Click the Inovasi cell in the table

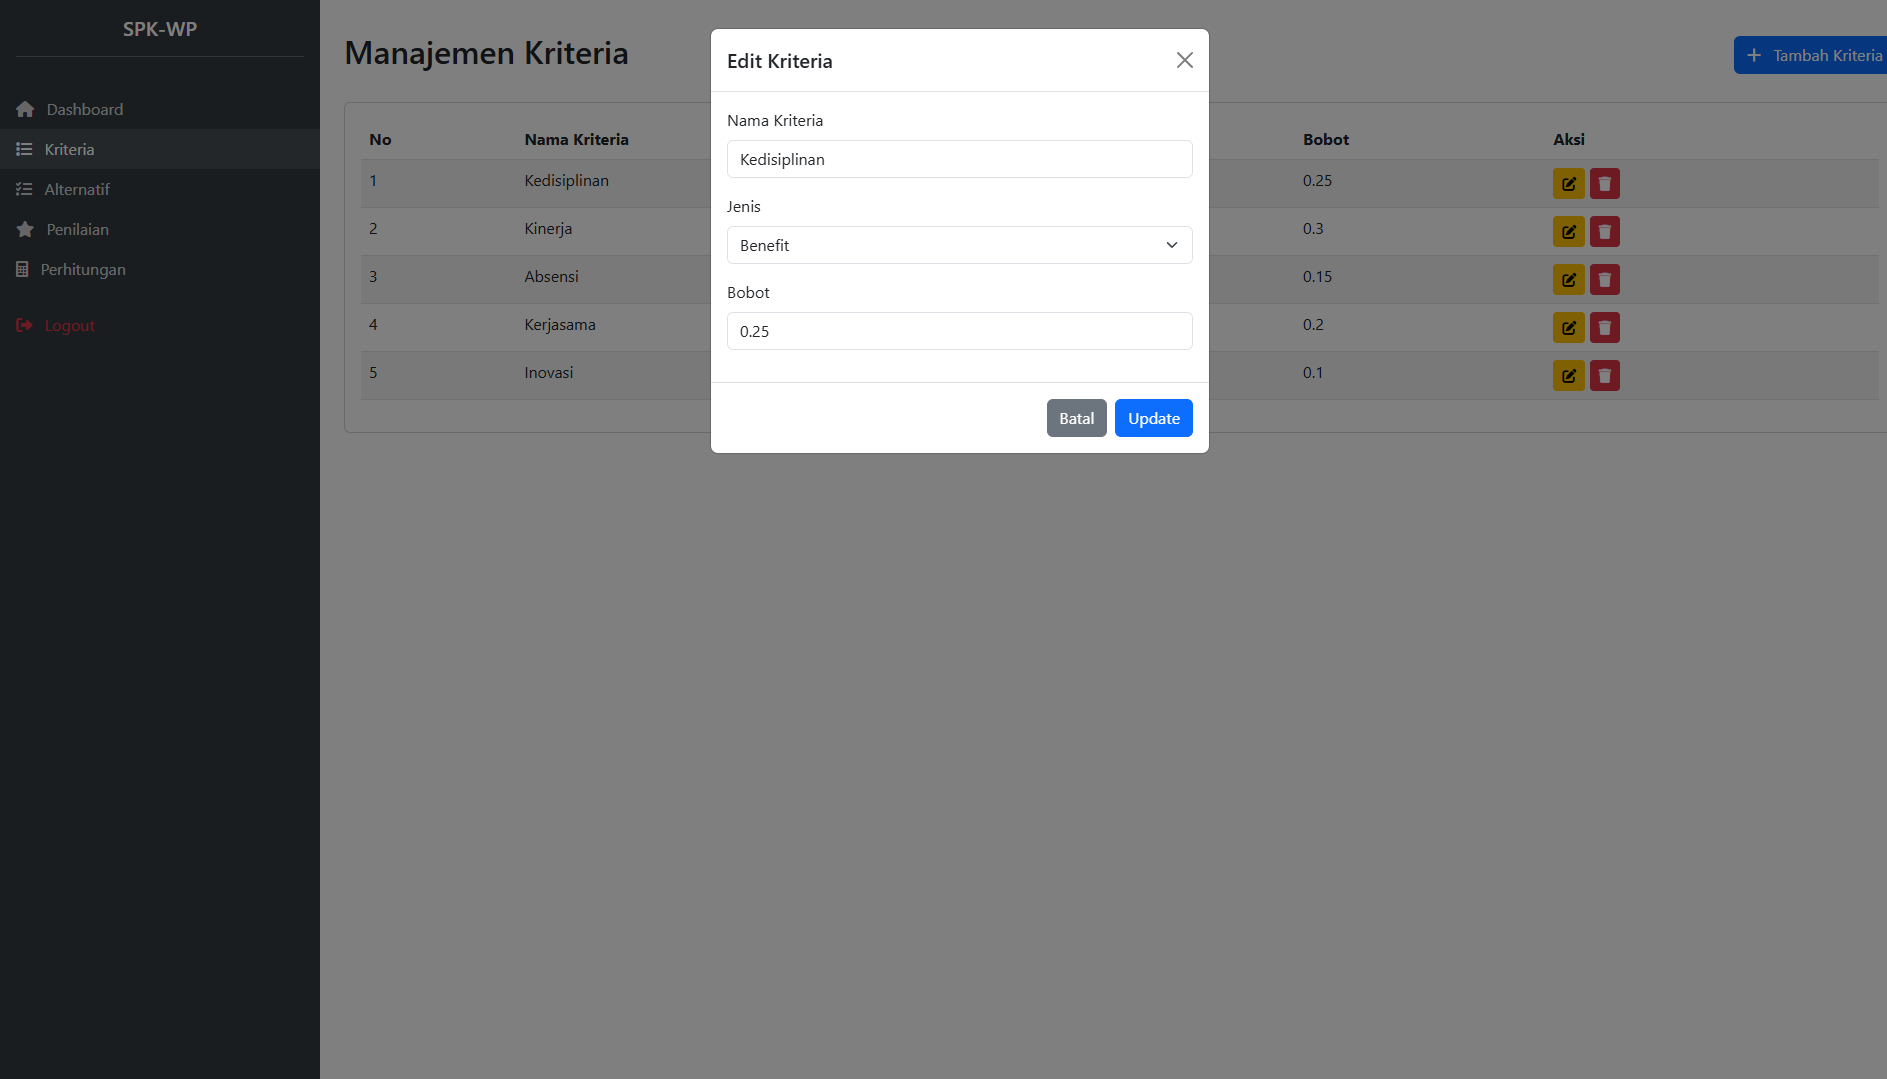pyautogui.click(x=549, y=372)
